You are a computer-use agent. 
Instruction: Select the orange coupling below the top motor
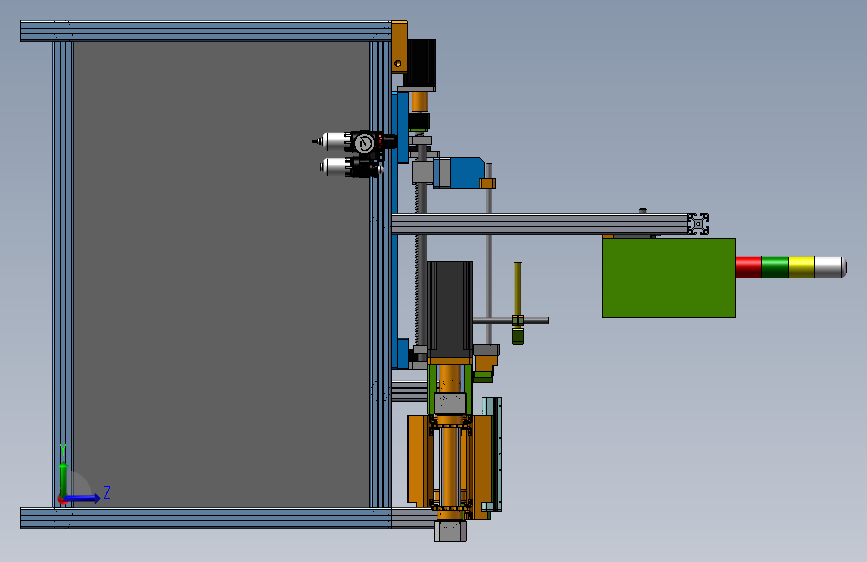pos(420,101)
